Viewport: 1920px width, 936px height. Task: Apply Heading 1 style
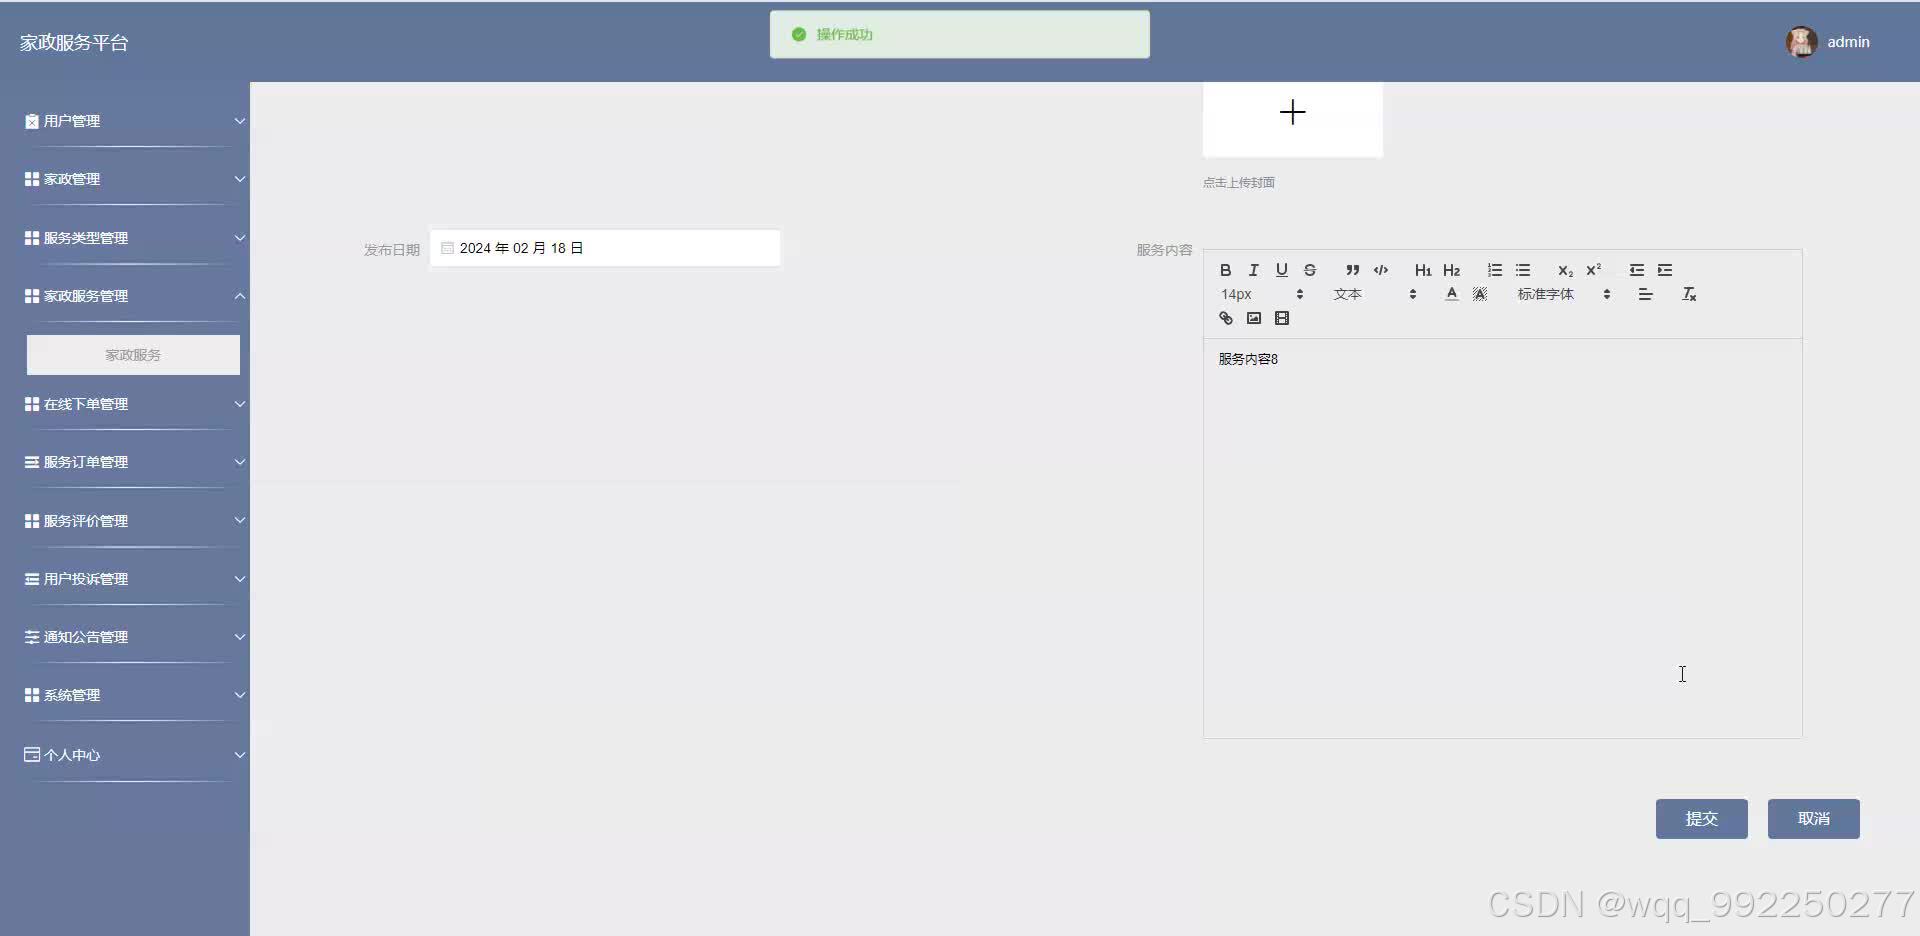(1423, 270)
